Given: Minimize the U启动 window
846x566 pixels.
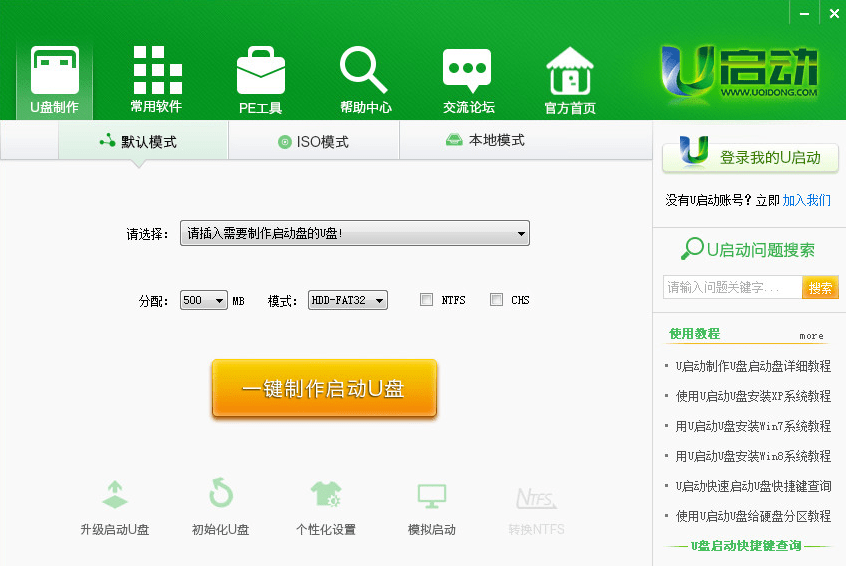Looking at the screenshot, I should point(804,13).
